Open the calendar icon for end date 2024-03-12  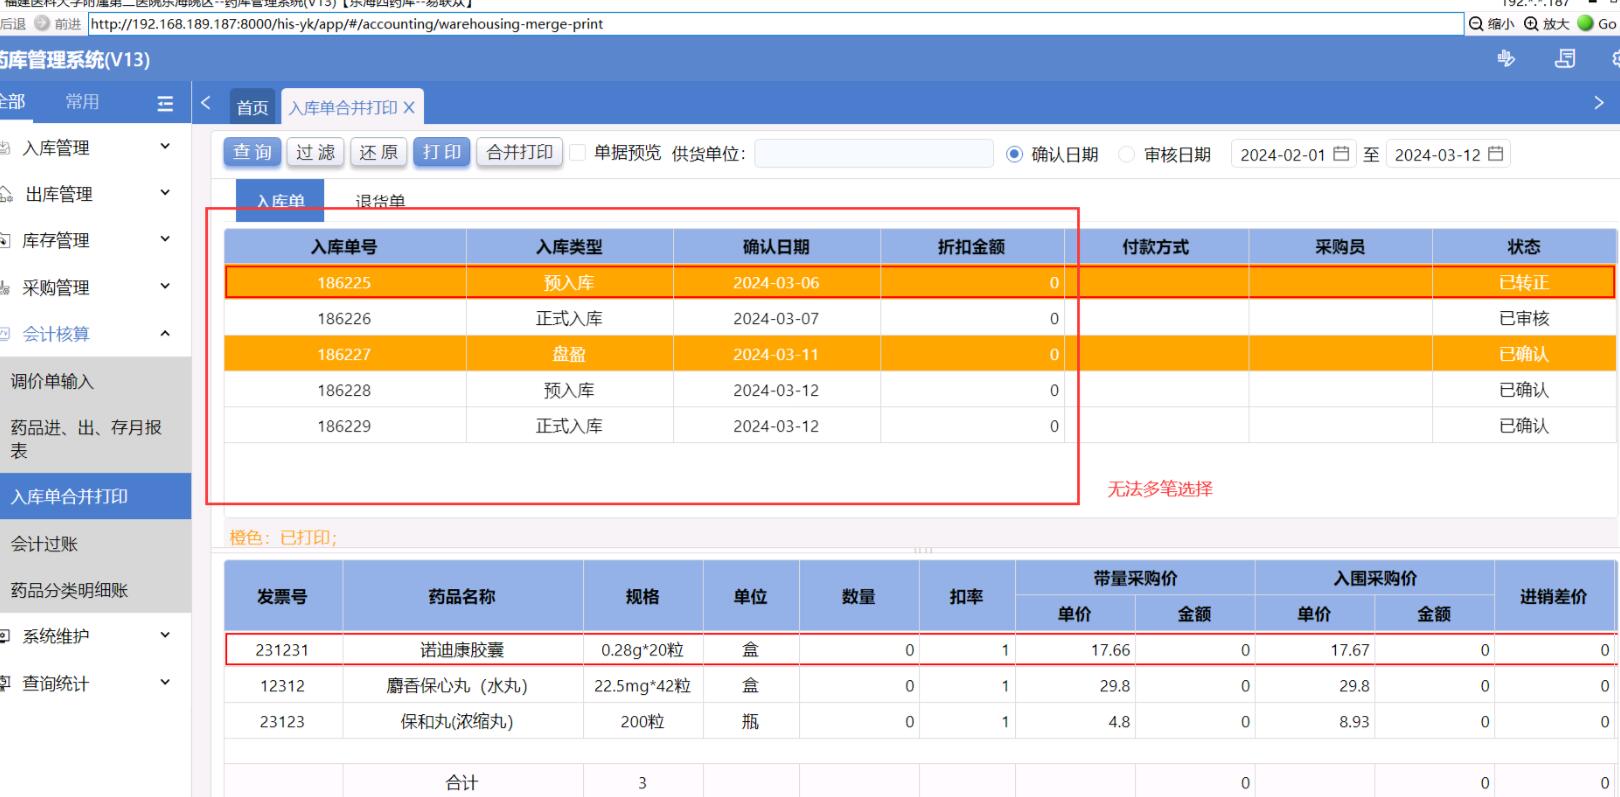1495,154
